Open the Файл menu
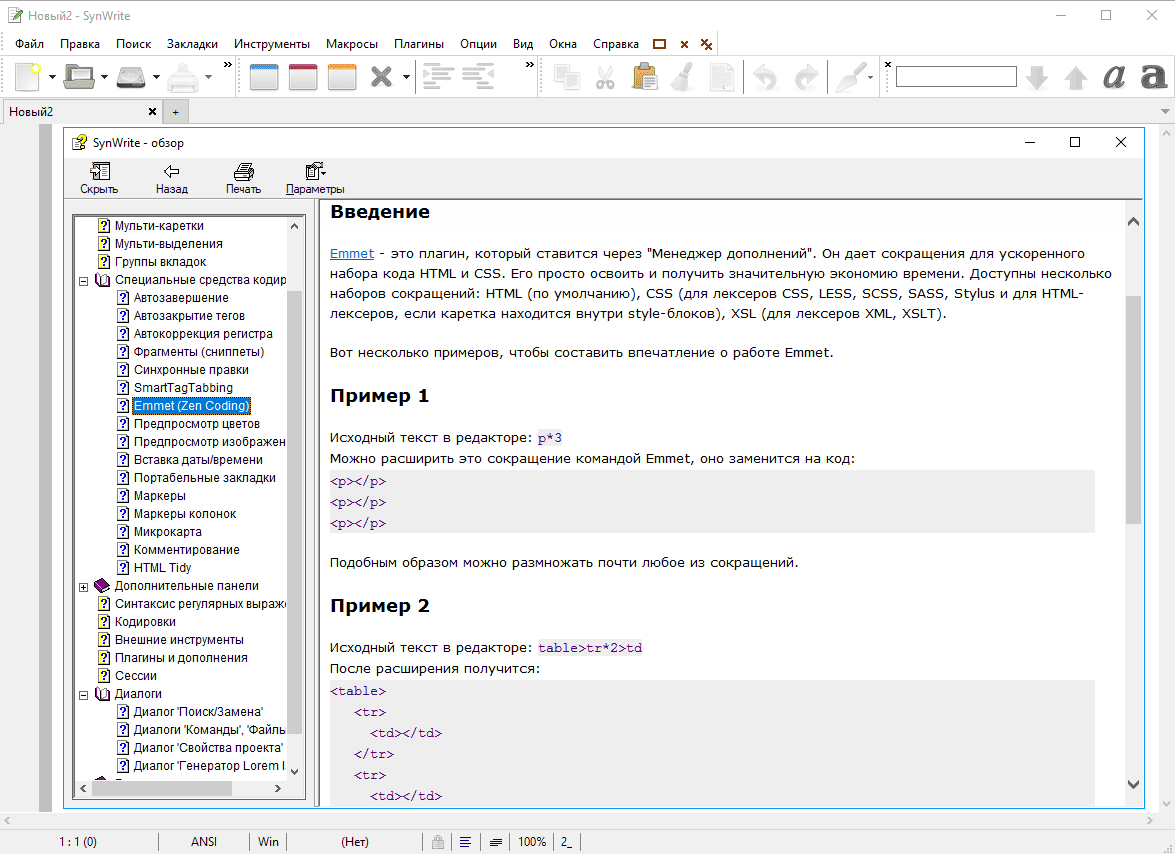1175x854 pixels. [29, 44]
